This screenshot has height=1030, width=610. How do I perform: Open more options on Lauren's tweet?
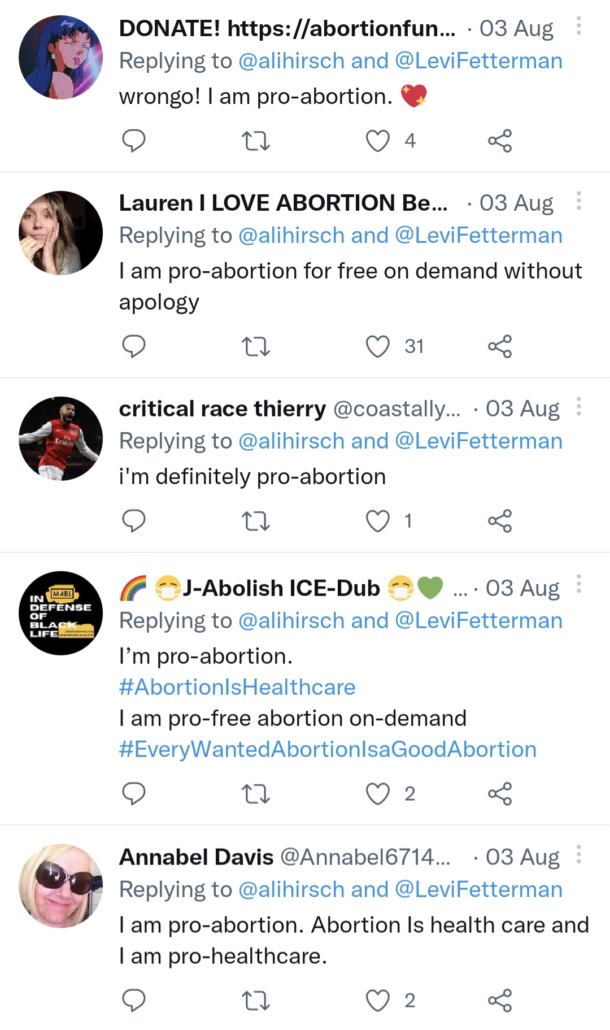pos(579,202)
